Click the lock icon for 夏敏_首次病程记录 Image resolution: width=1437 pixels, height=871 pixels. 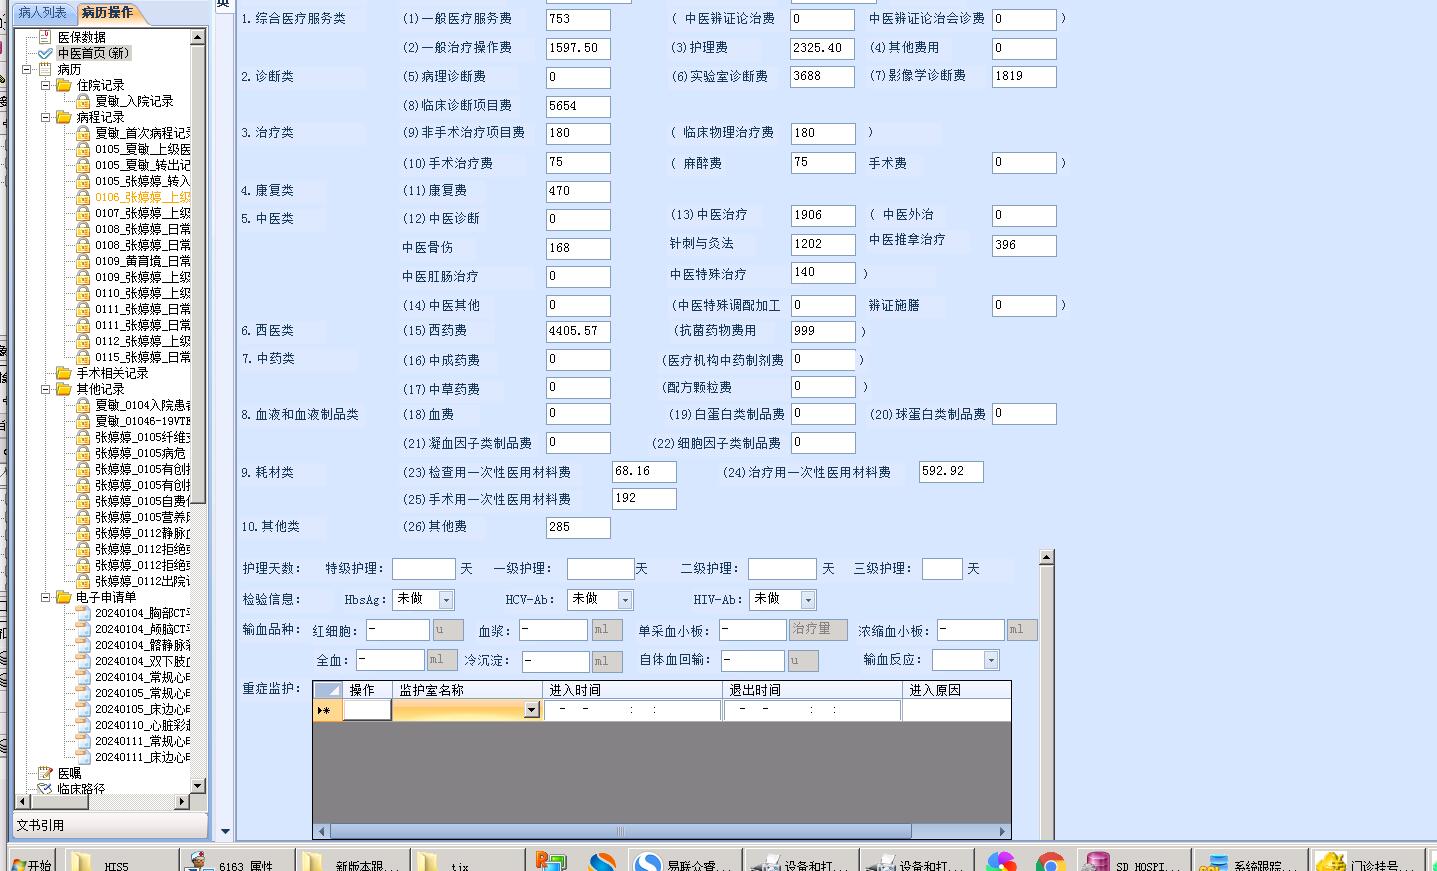coord(83,133)
